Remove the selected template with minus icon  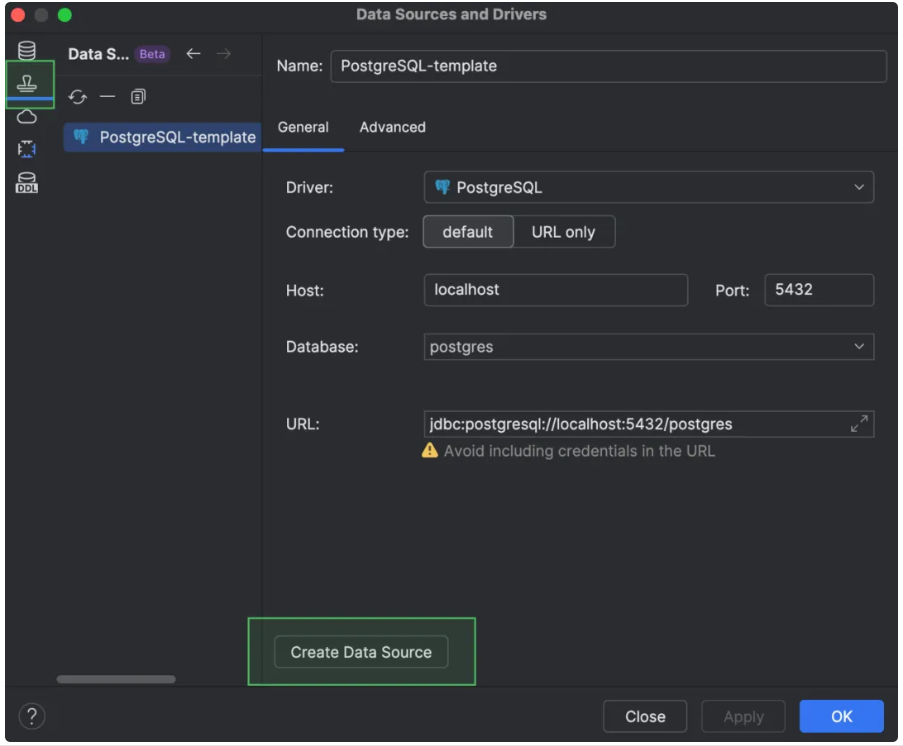click(x=107, y=97)
